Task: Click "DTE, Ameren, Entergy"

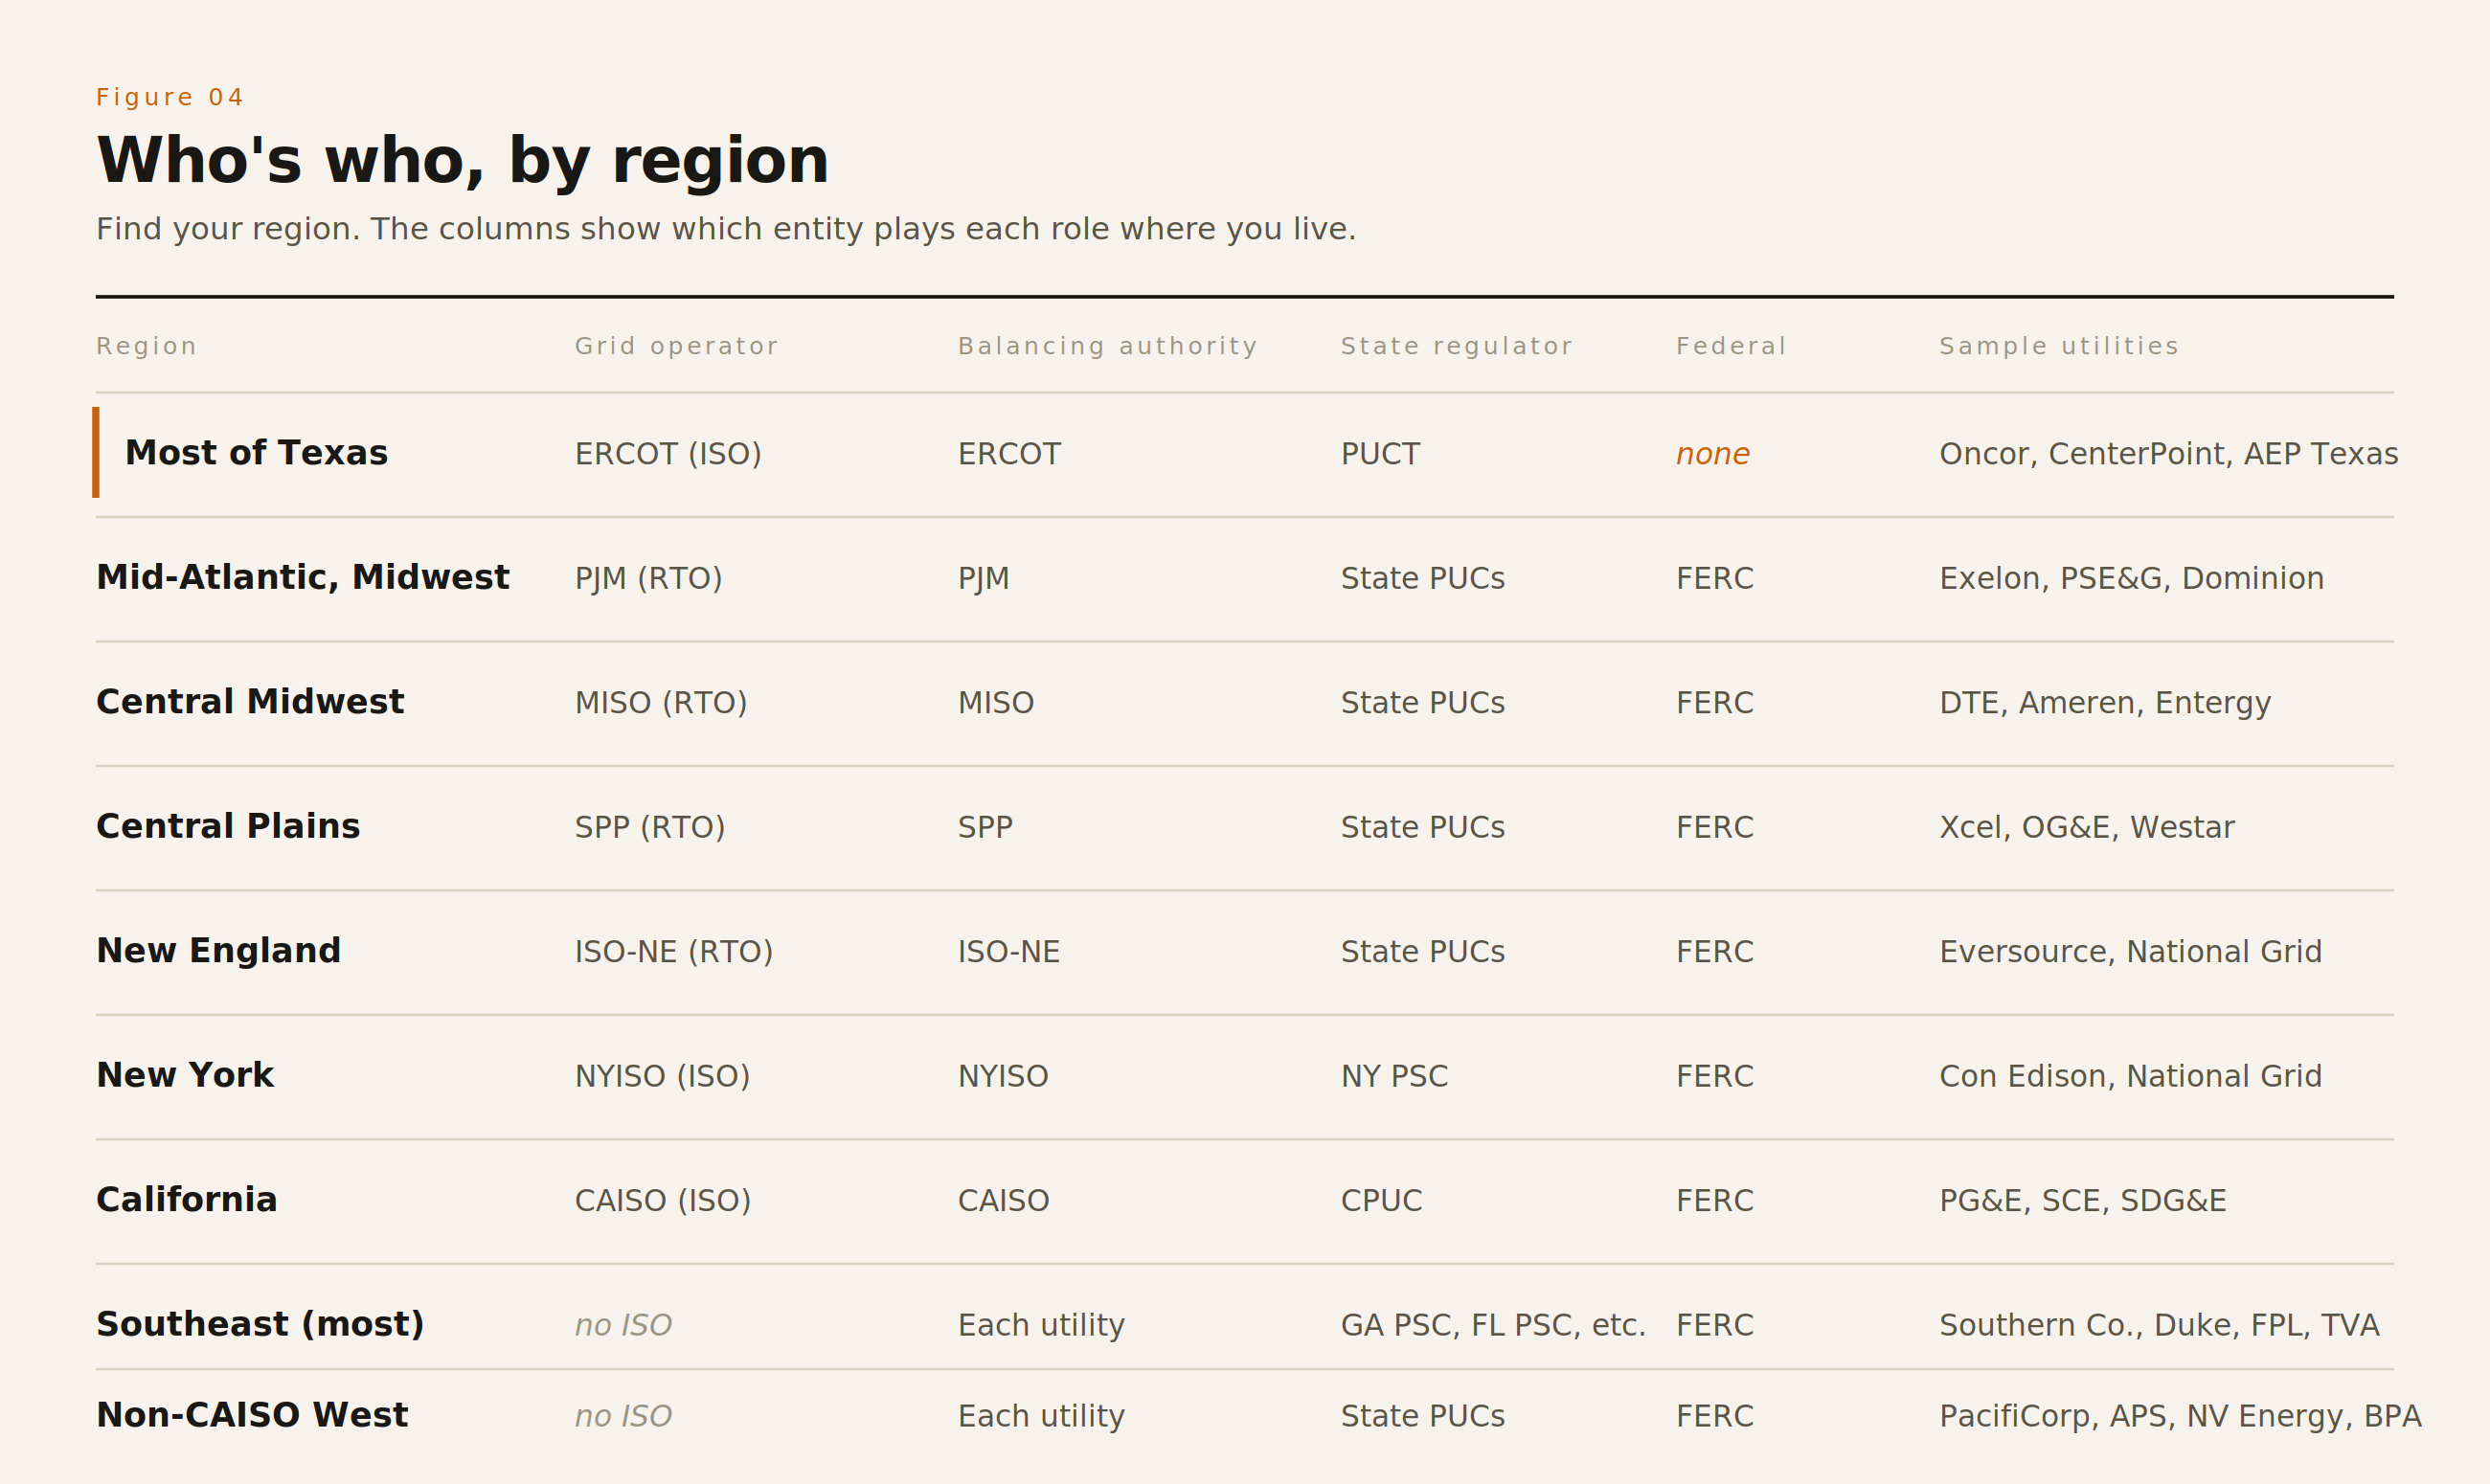Action: (2106, 703)
